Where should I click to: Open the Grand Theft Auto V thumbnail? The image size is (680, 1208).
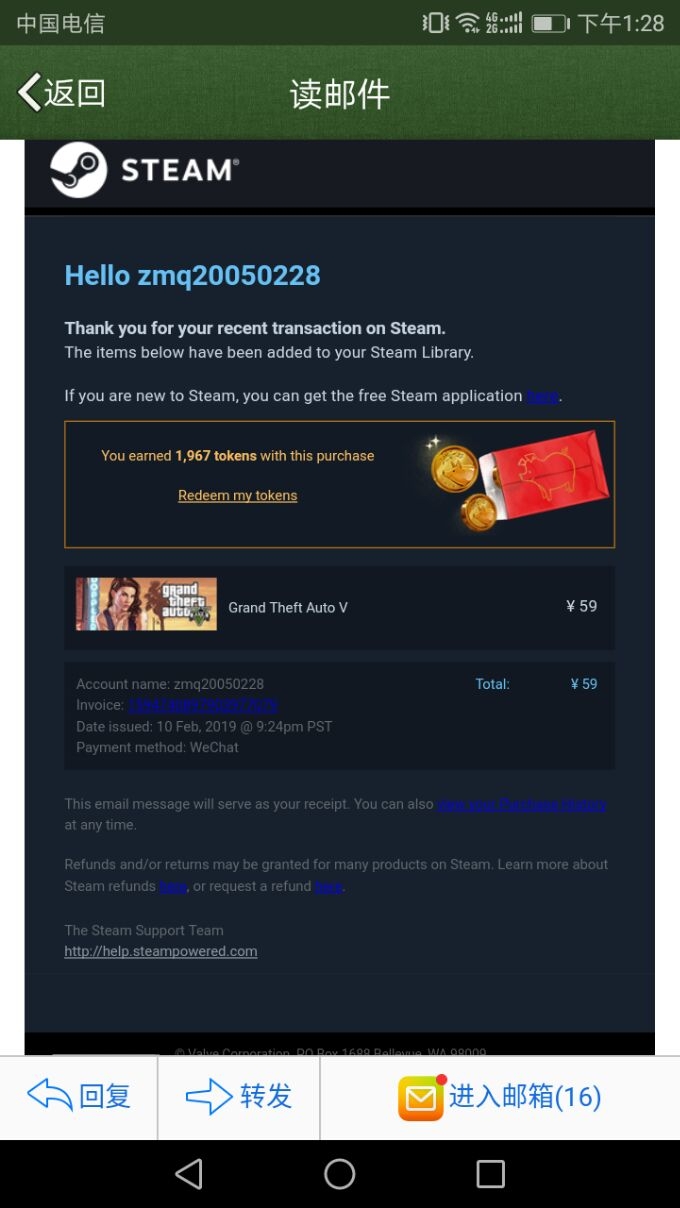pos(146,604)
